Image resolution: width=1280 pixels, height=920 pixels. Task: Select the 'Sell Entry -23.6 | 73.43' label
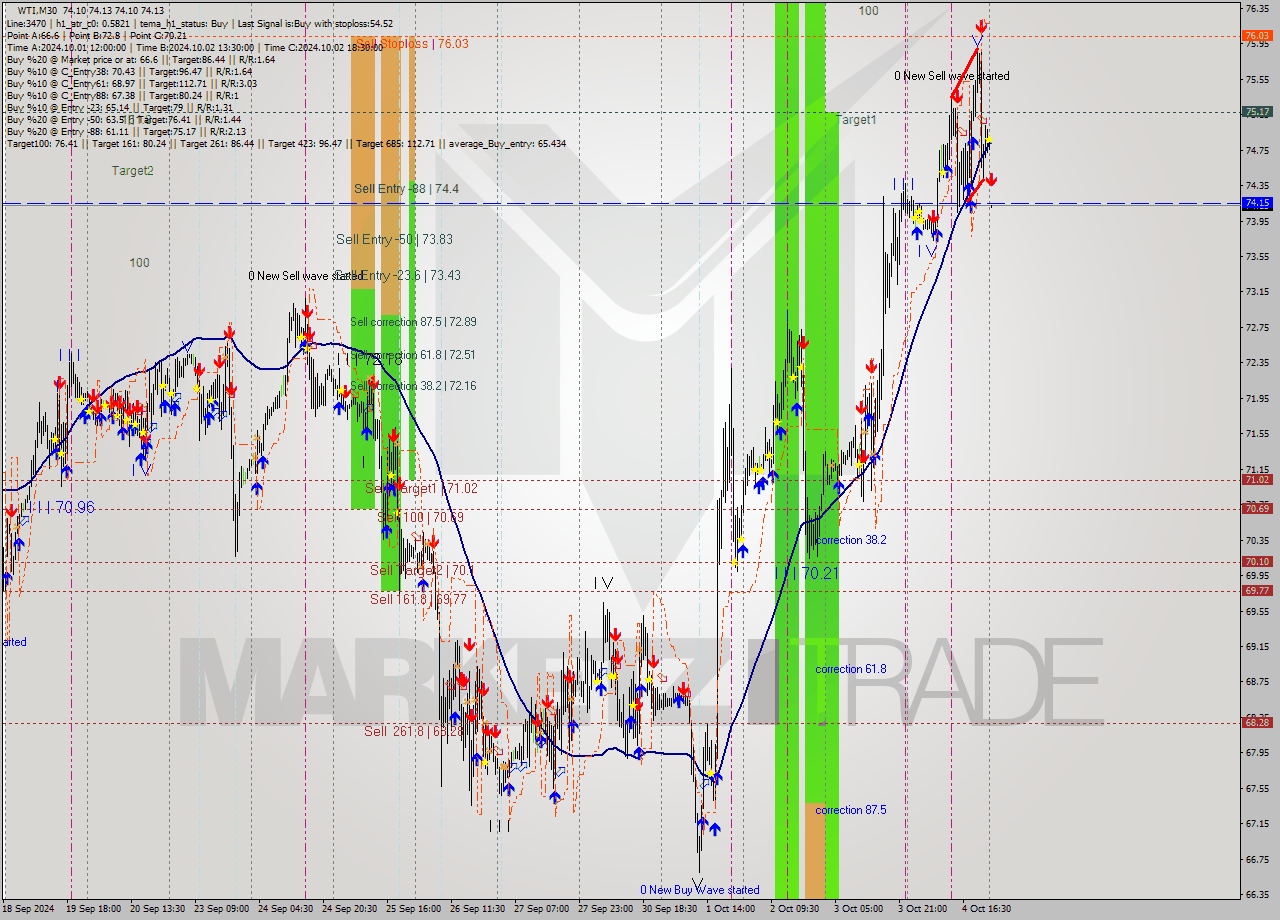(x=397, y=275)
